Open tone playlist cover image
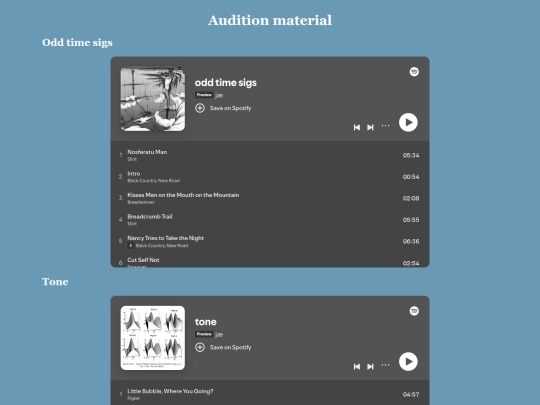The height and width of the screenshot is (405, 540). [x=153, y=338]
